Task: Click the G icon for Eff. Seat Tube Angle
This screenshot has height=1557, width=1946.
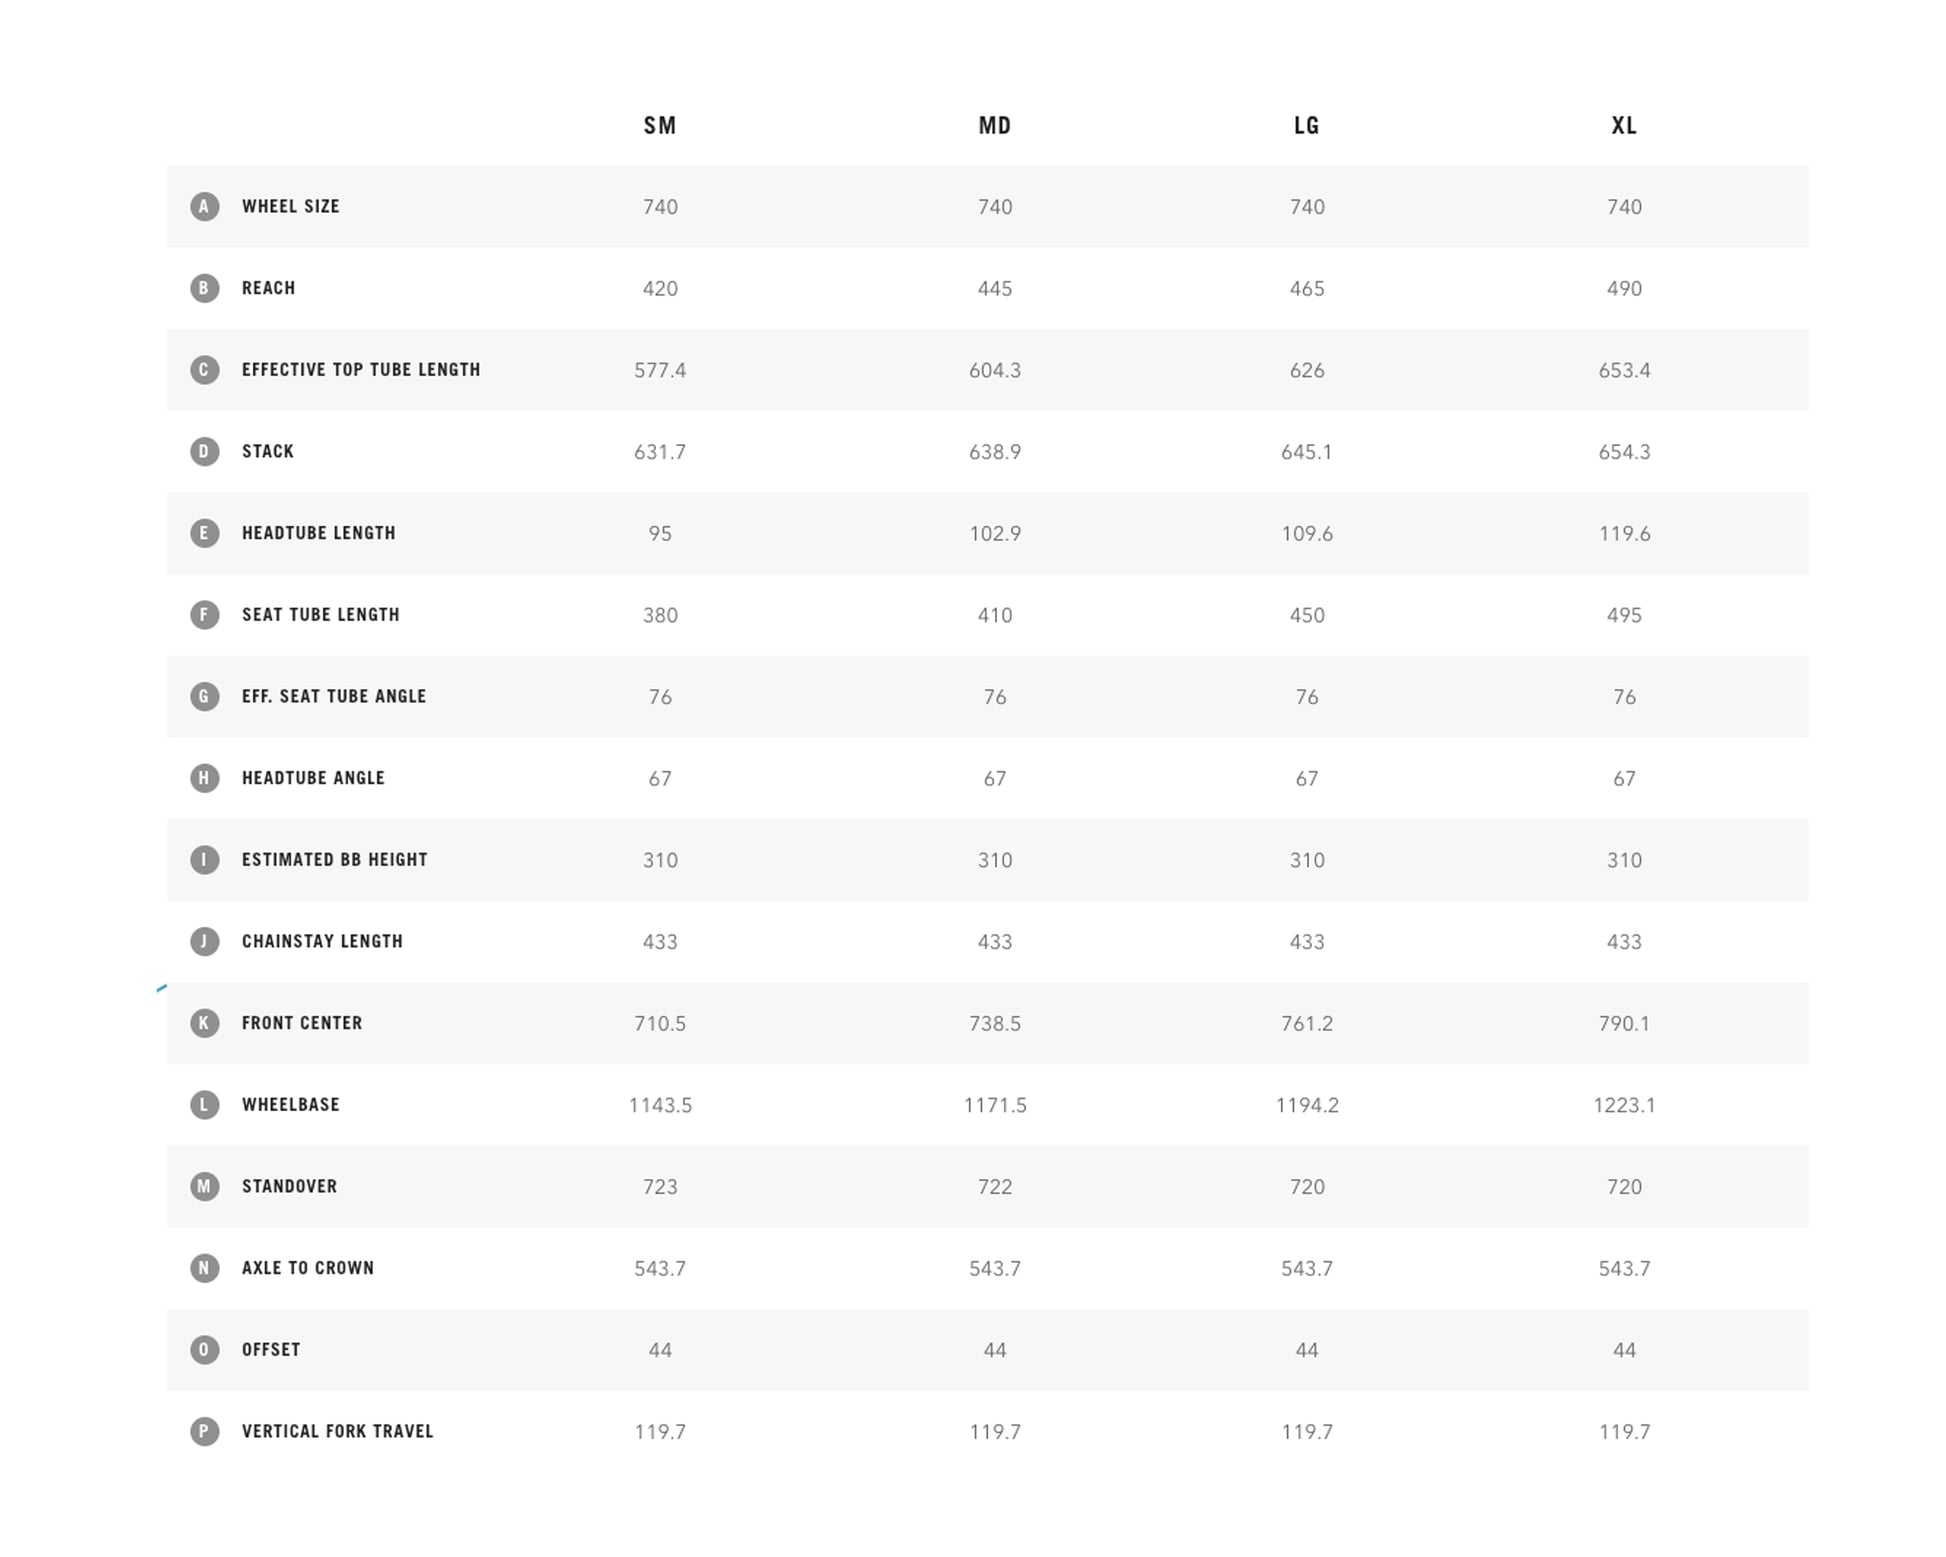Action: point(204,697)
